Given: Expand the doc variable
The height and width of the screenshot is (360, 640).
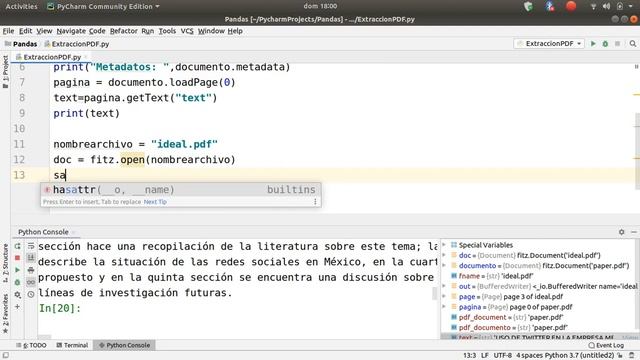Looking at the screenshot, I should [444, 255].
